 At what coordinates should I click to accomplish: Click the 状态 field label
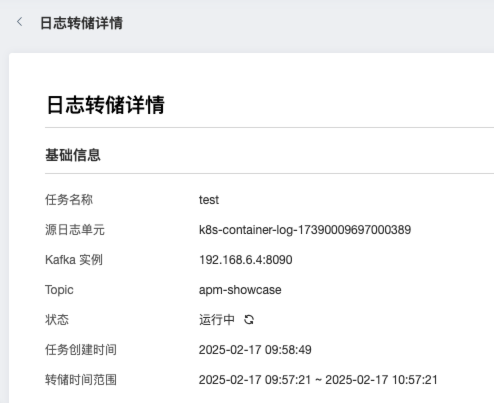(57, 320)
